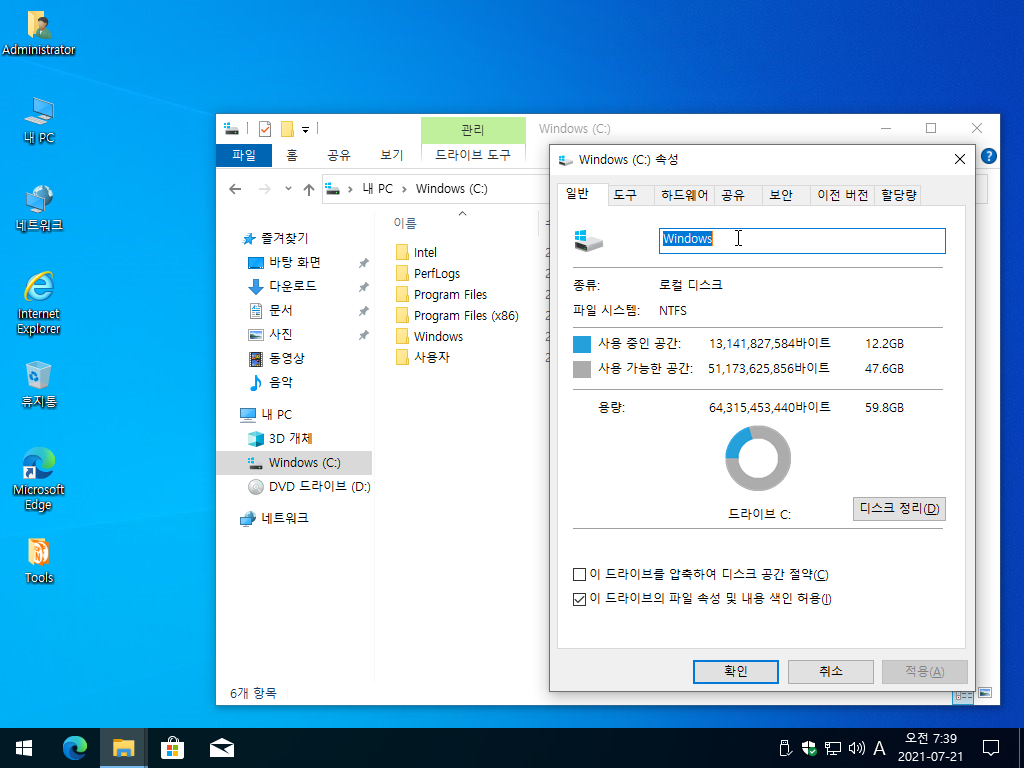Click the Explorer back arrow

point(235,189)
